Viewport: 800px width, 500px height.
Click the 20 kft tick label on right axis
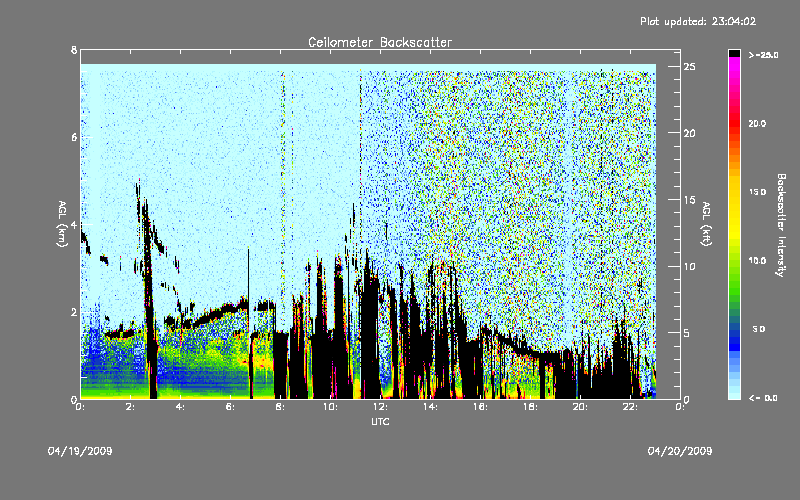[x=689, y=133]
